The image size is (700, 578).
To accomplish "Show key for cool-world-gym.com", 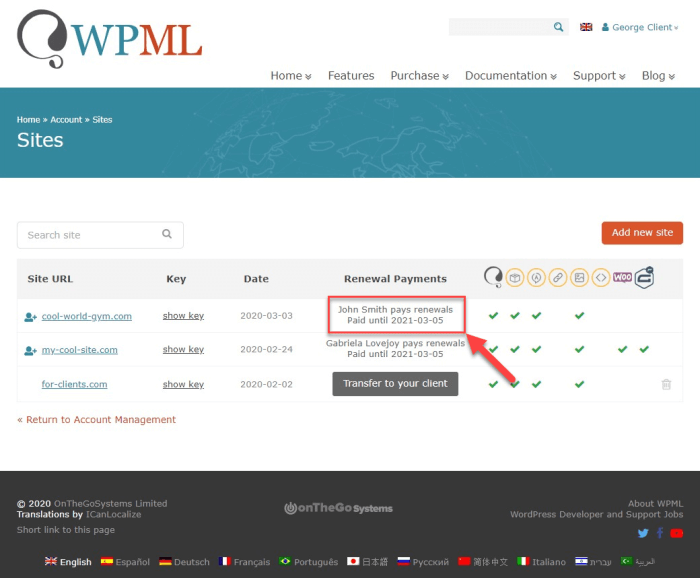I will coord(183,316).
